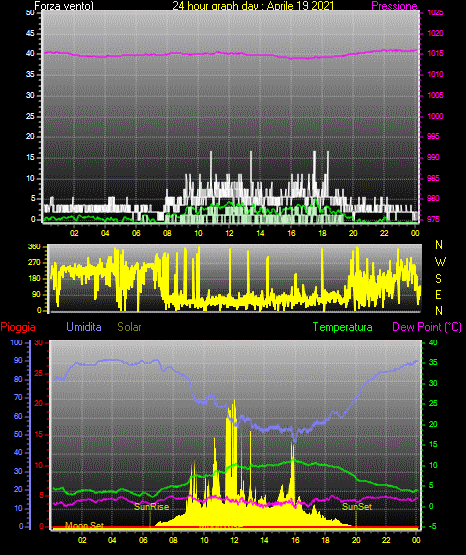
Task: Click the top 'N' compass letter
Action: [439, 245]
